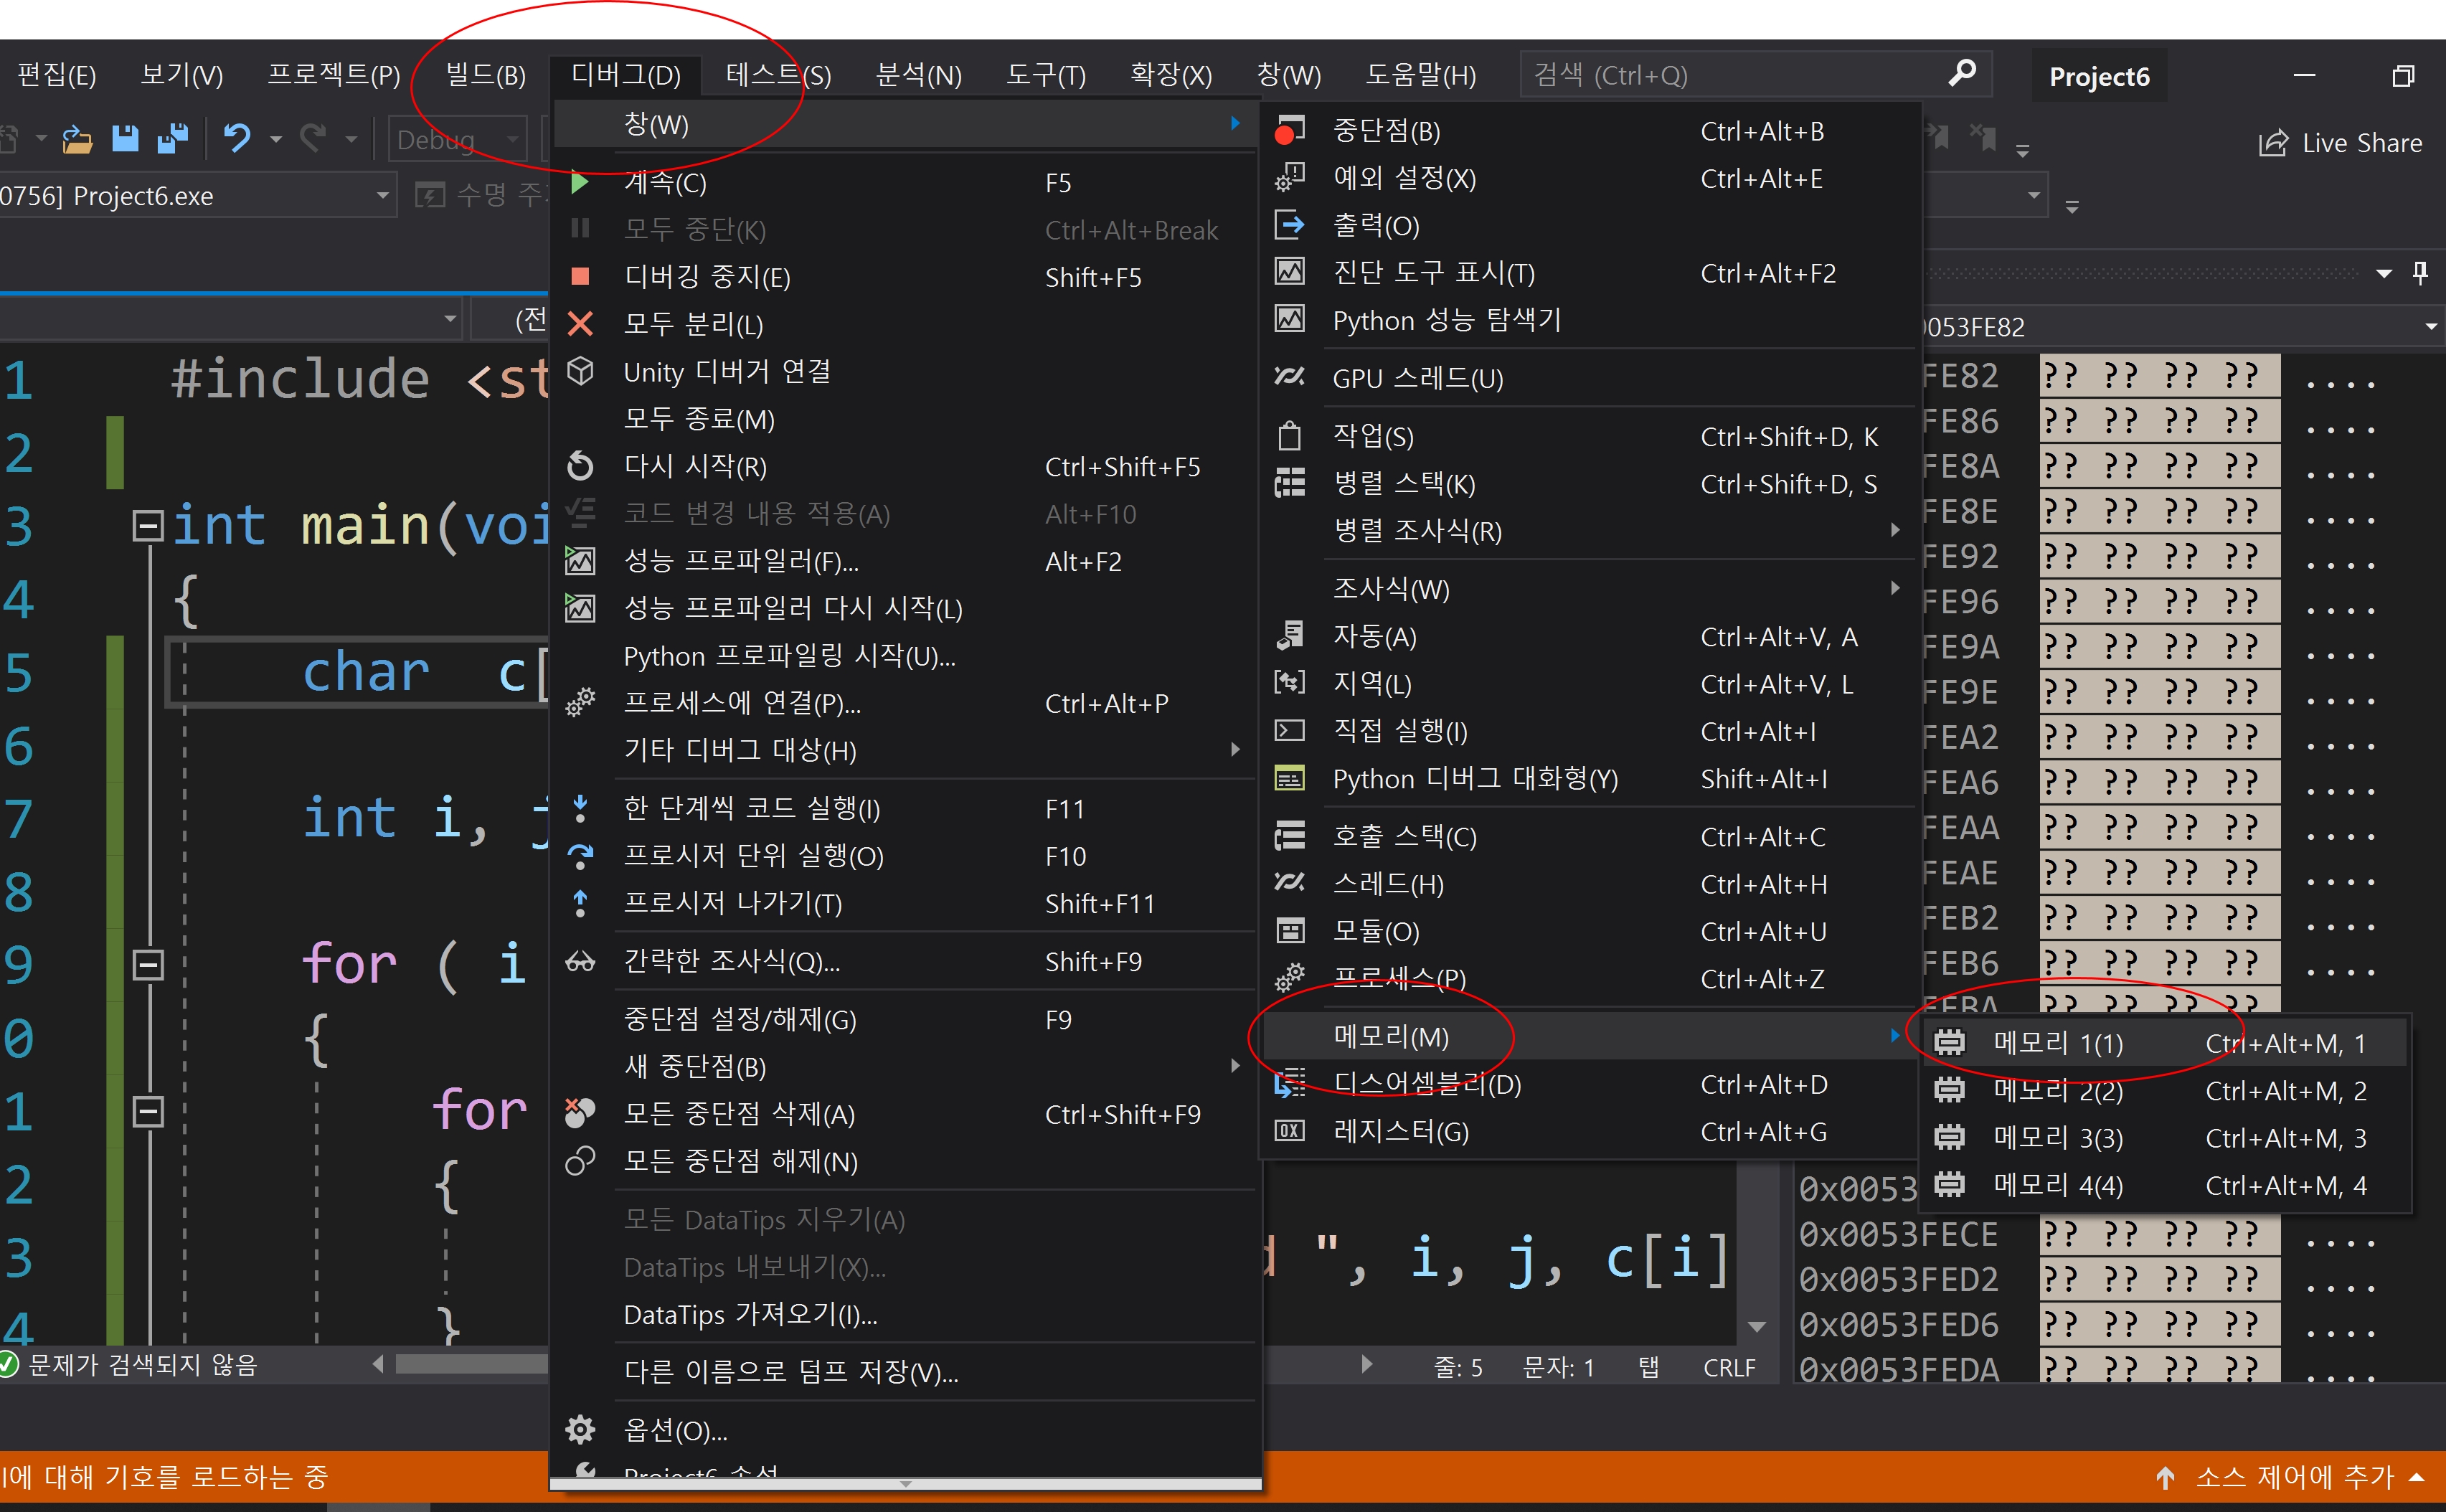This screenshot has height=1512, width=2446.
Task: Expand 메모리(M) submenu
Action: tap(1590, 1036)
